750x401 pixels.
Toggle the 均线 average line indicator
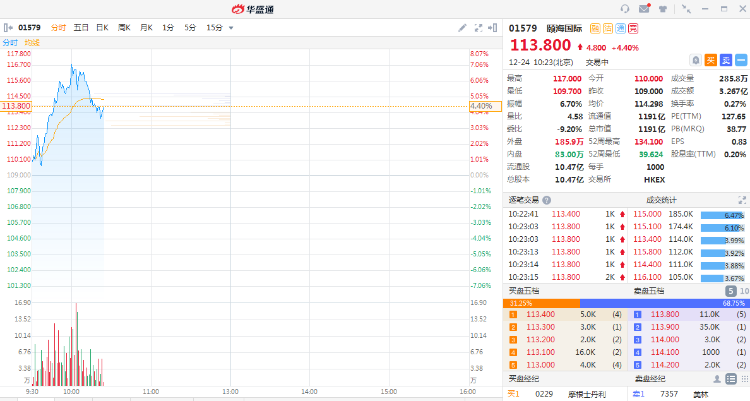32,43
